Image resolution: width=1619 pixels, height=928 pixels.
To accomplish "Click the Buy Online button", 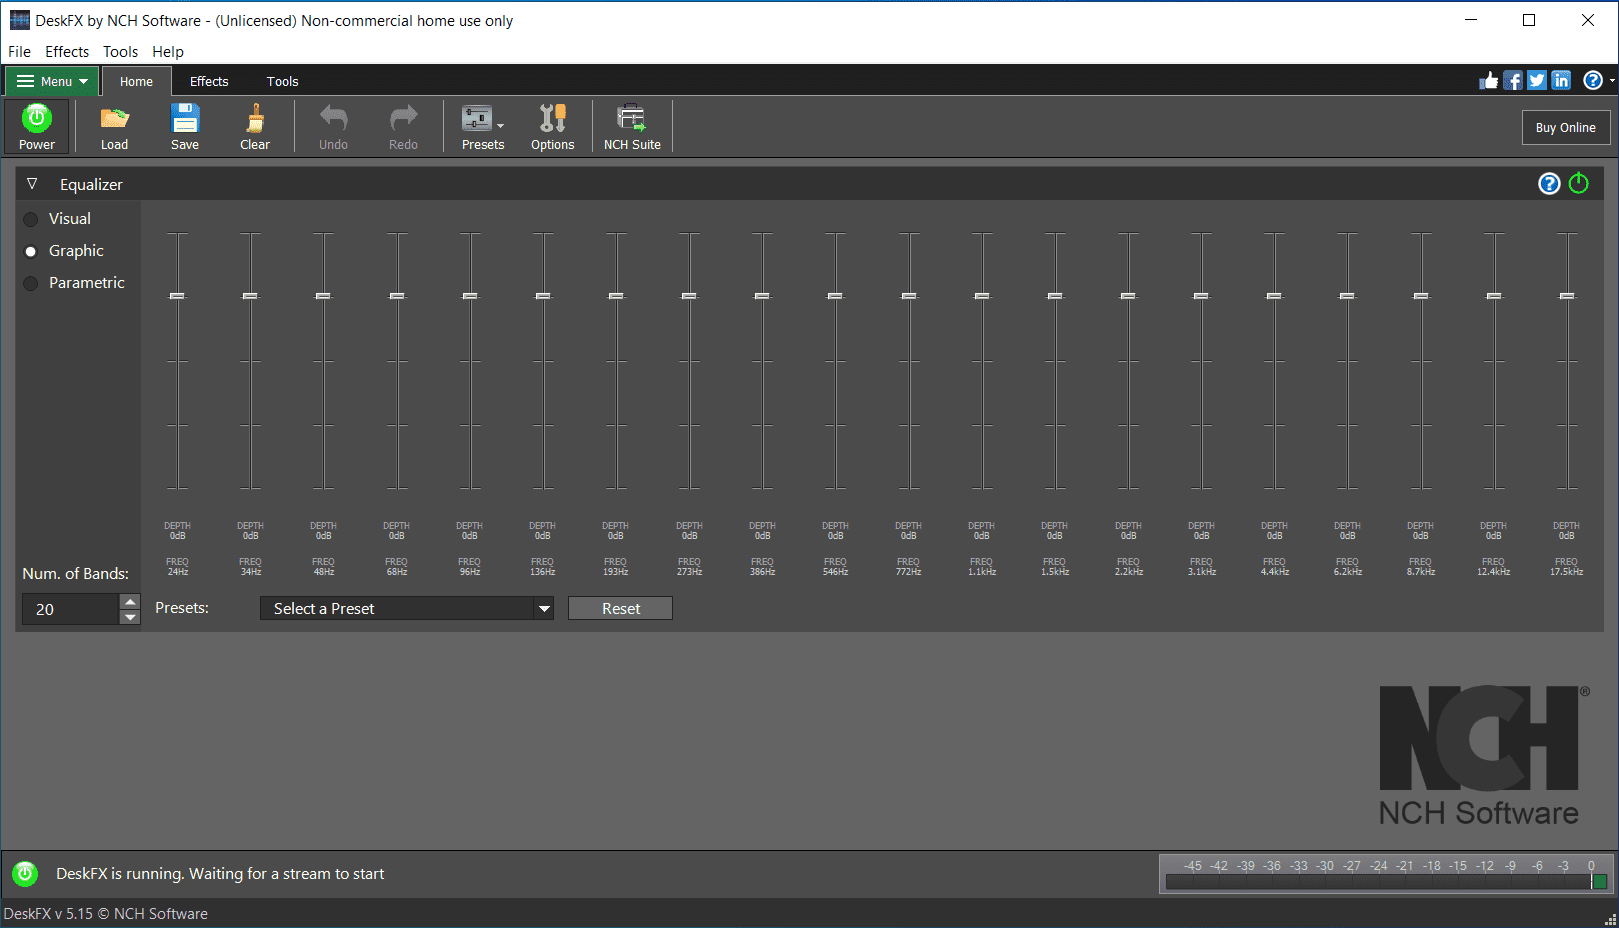I will (x=1566, y=127).
